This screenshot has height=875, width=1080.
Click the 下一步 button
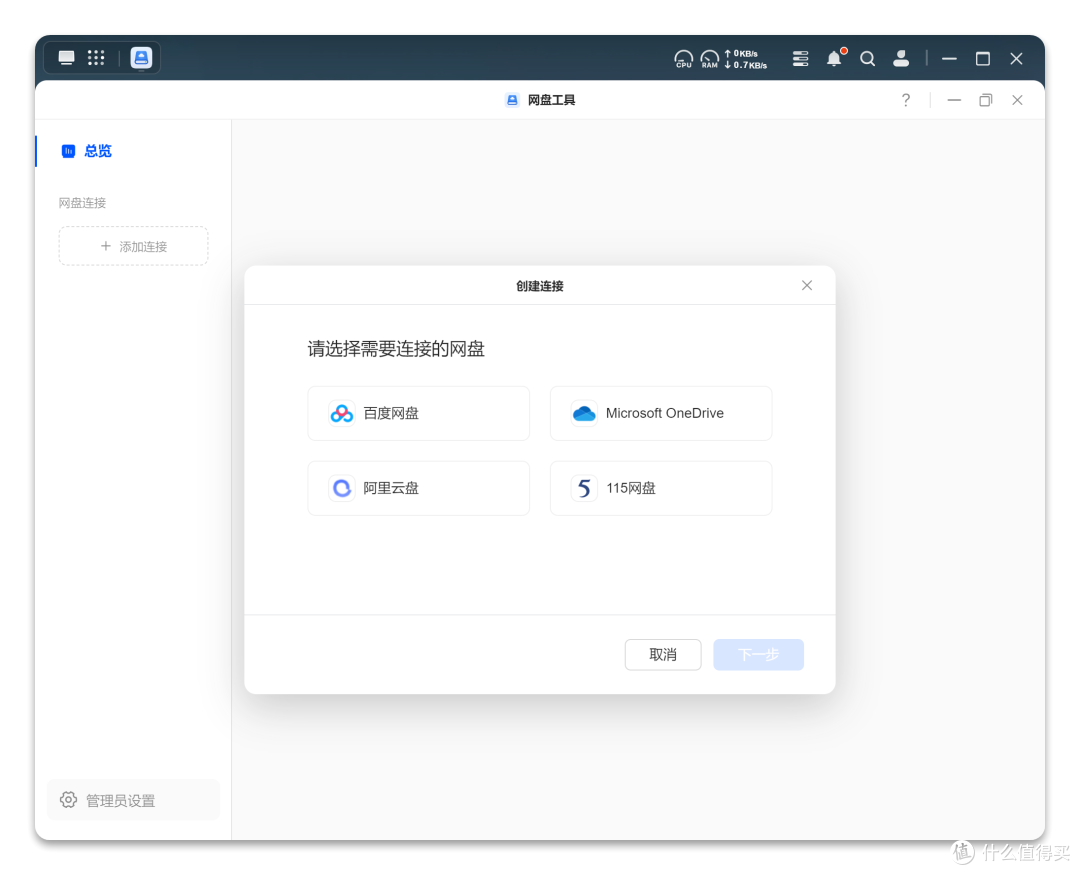click(x=758, y=655)
